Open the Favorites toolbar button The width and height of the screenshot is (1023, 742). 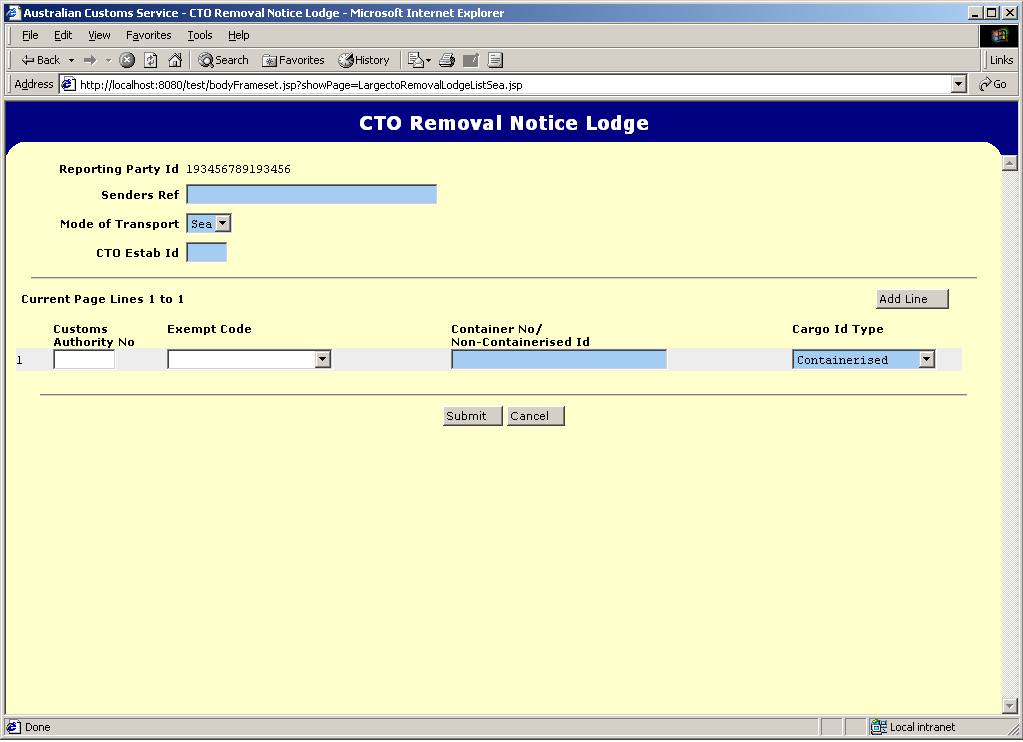(x=293, y=60)
